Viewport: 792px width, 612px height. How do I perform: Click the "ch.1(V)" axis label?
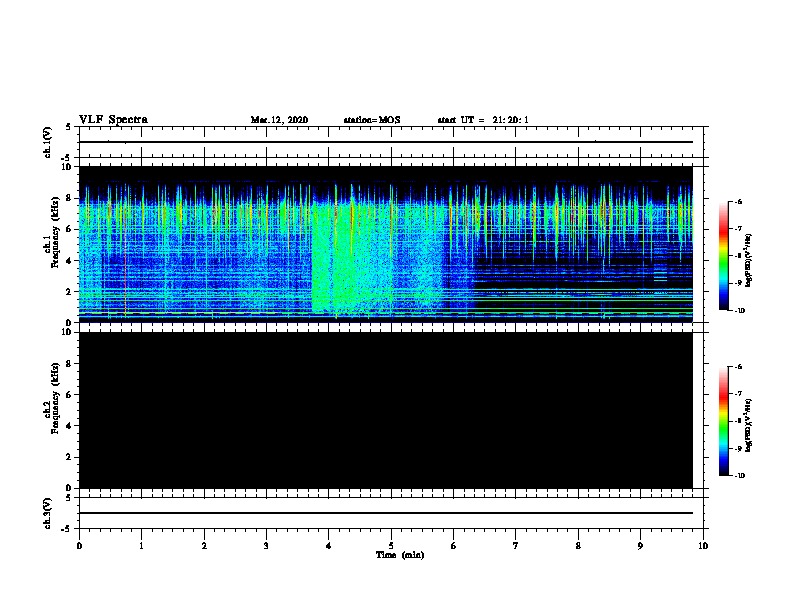[x=47, y=142]
